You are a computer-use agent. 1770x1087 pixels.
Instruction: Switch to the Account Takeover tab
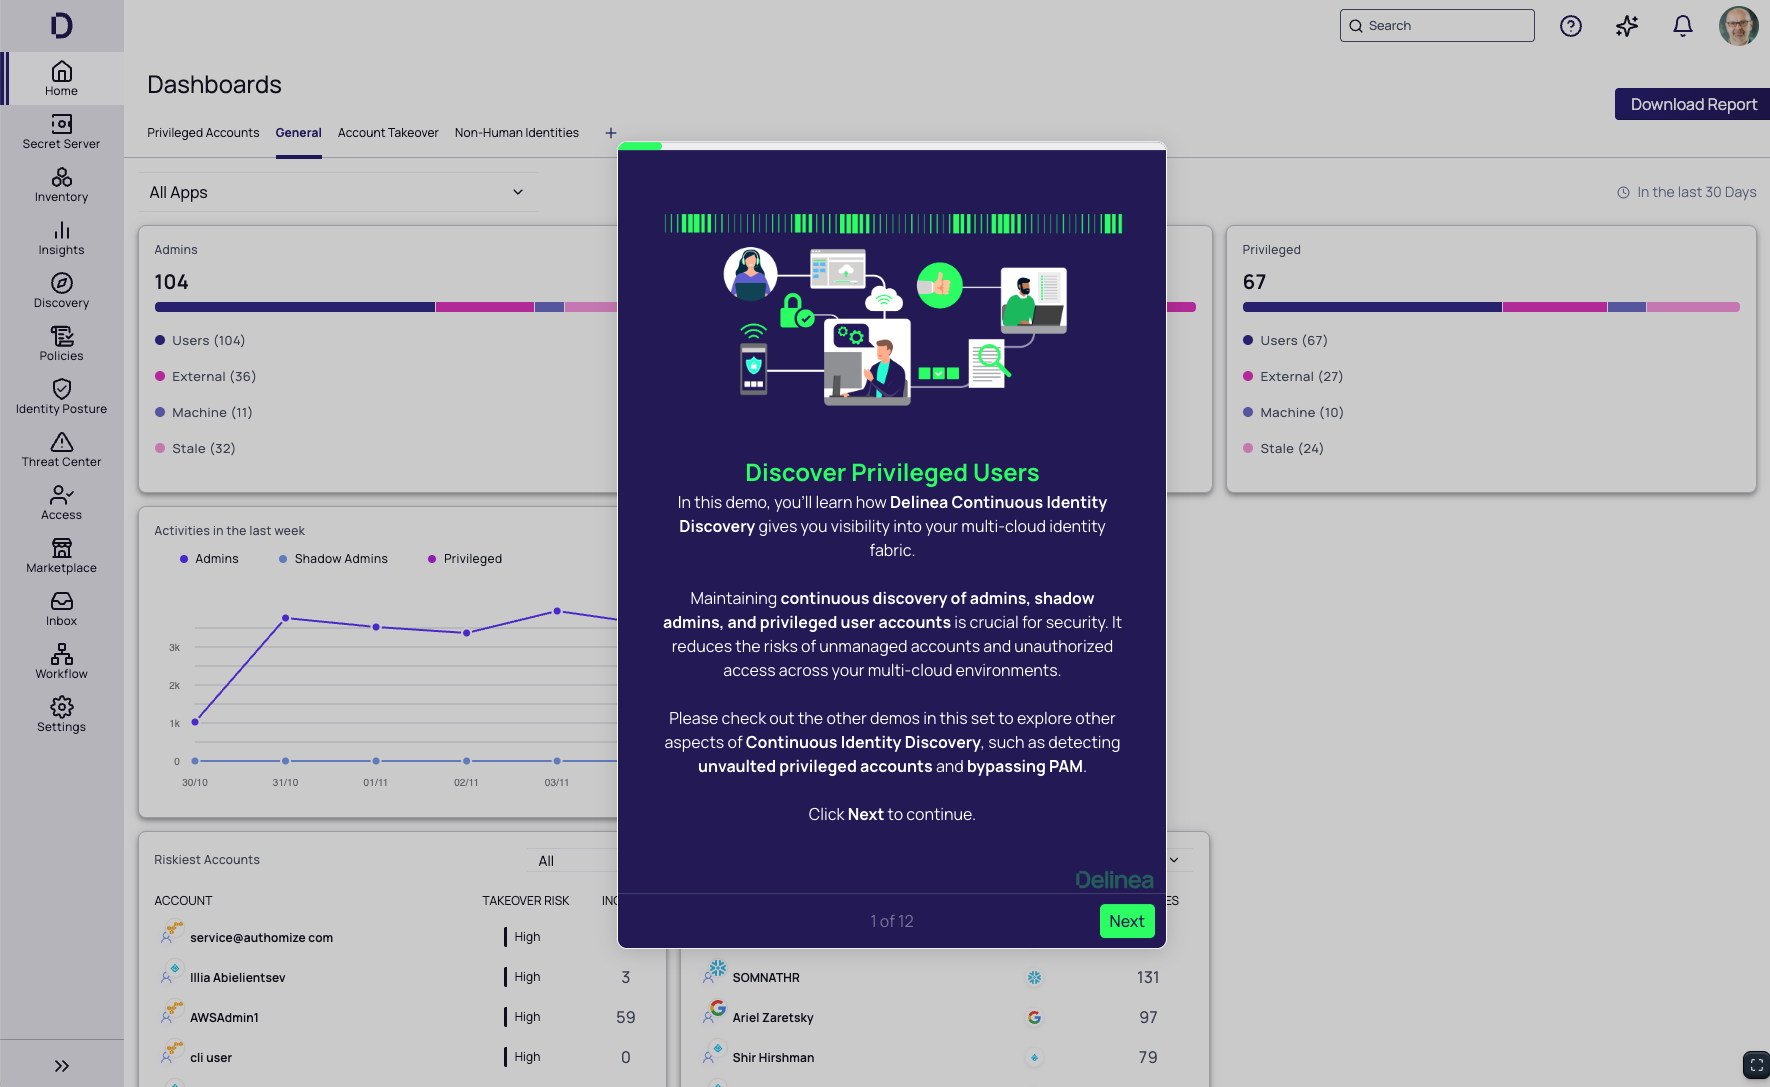point(388,133)
